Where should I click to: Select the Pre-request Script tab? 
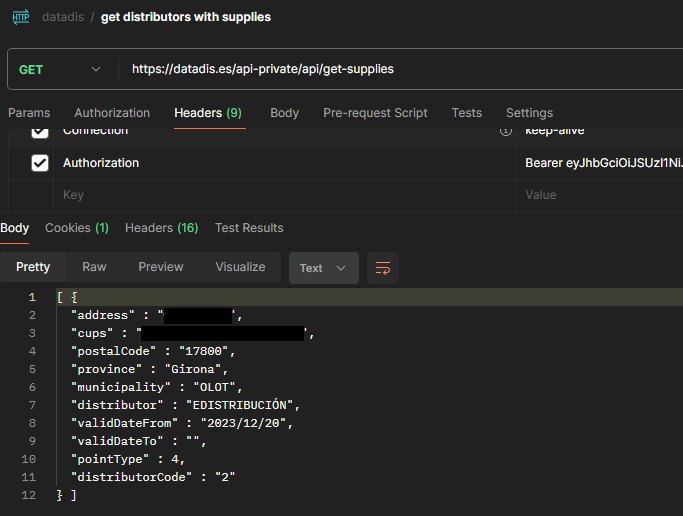(x=375, y=113)
